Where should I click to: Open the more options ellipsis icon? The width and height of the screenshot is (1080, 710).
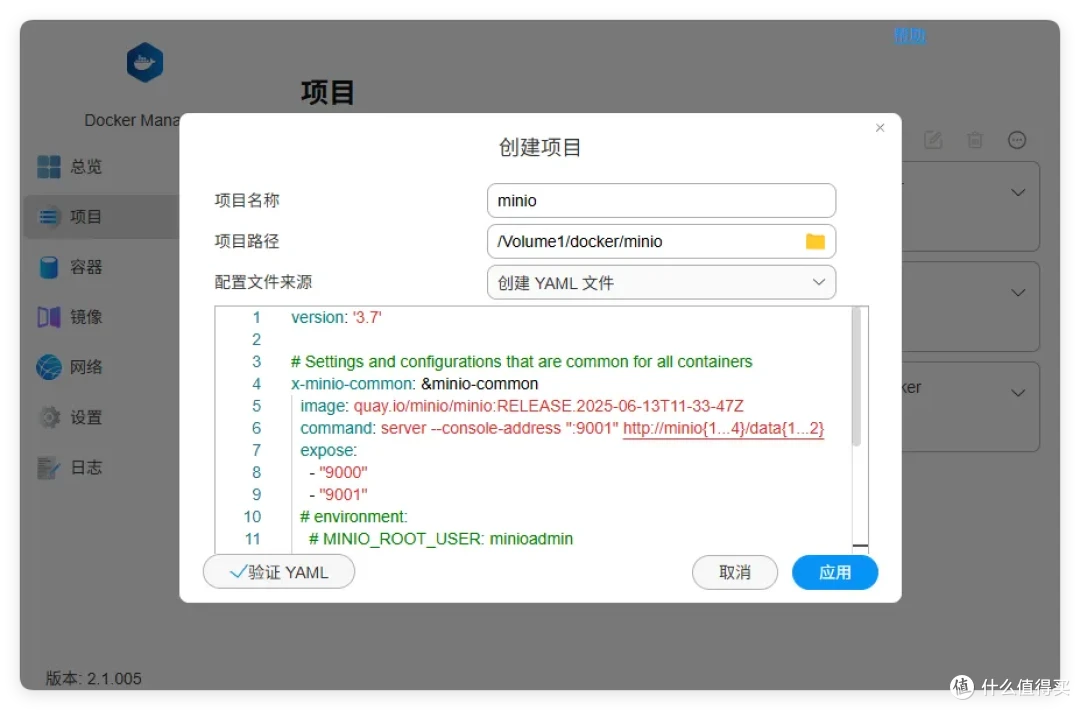click(x=1017, y=140)
